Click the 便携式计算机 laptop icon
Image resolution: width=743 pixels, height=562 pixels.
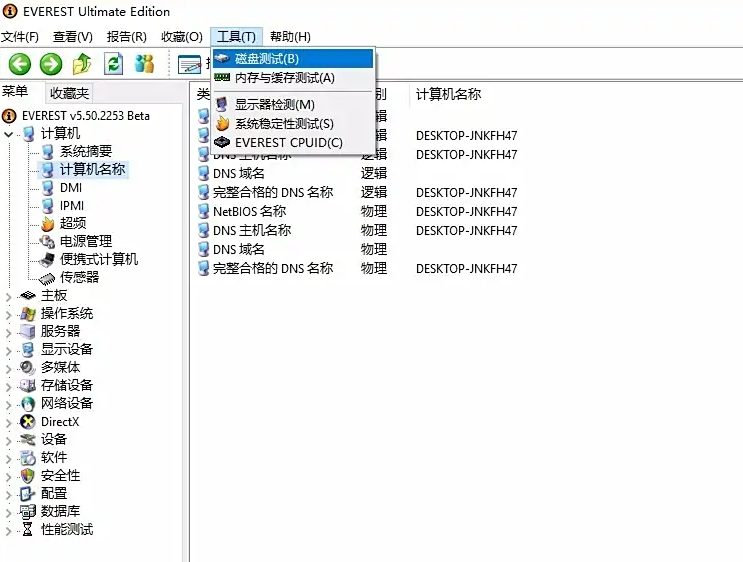(x=47, y=260)
